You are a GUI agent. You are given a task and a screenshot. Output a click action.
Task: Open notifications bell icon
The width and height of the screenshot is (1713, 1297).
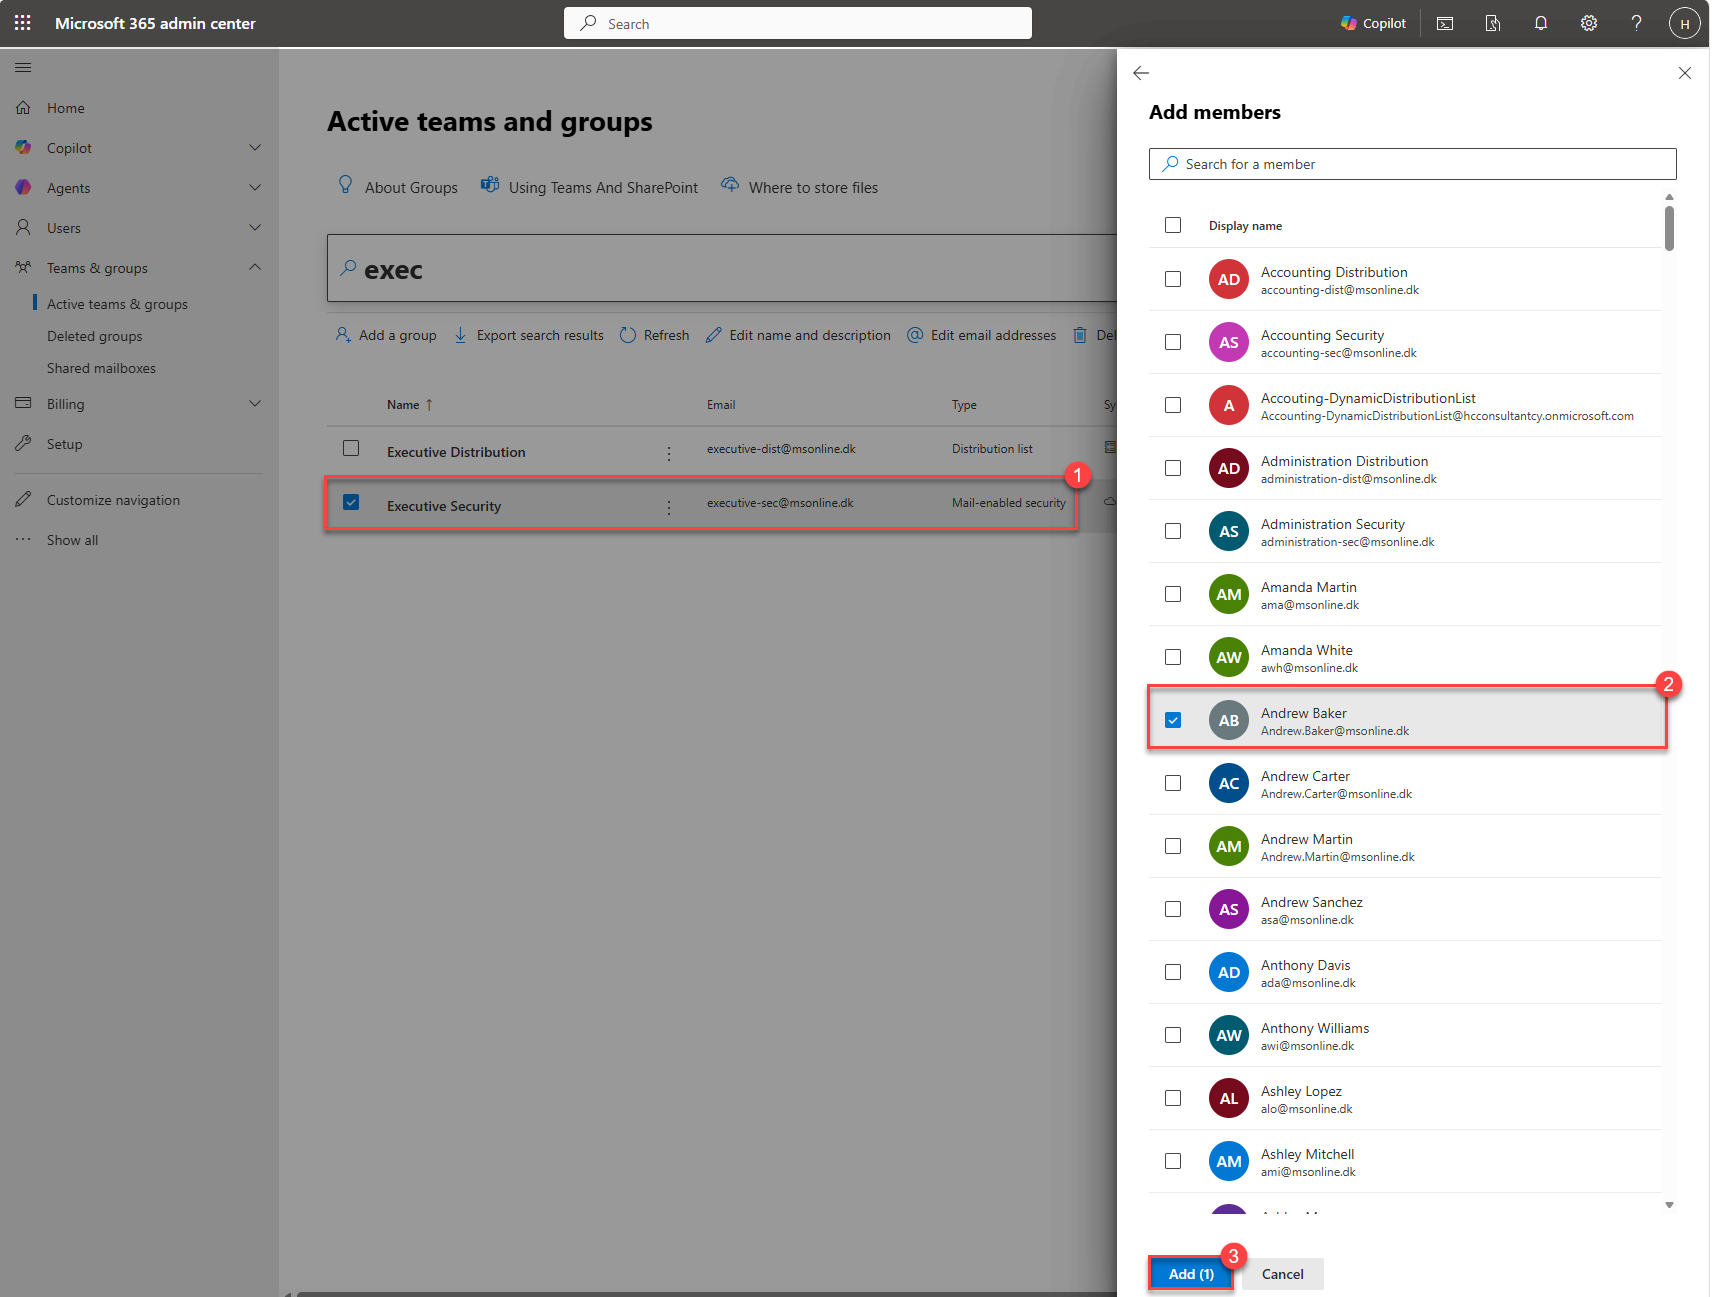coord(1541,23)
